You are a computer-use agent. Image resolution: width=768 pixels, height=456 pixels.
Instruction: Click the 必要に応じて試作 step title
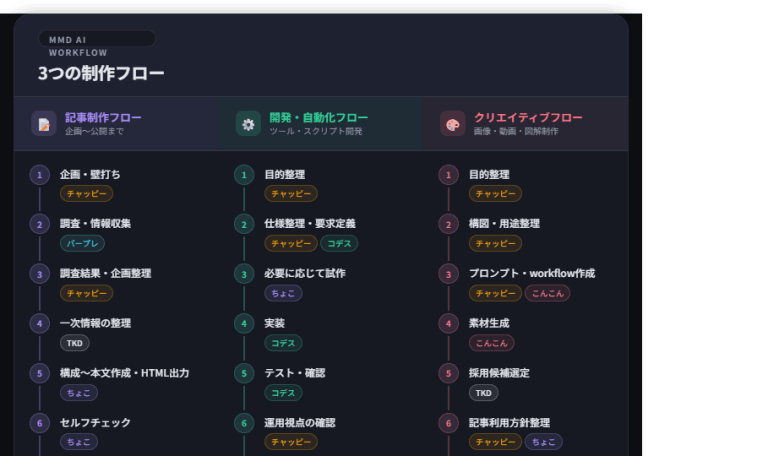[x=305, y=273]
